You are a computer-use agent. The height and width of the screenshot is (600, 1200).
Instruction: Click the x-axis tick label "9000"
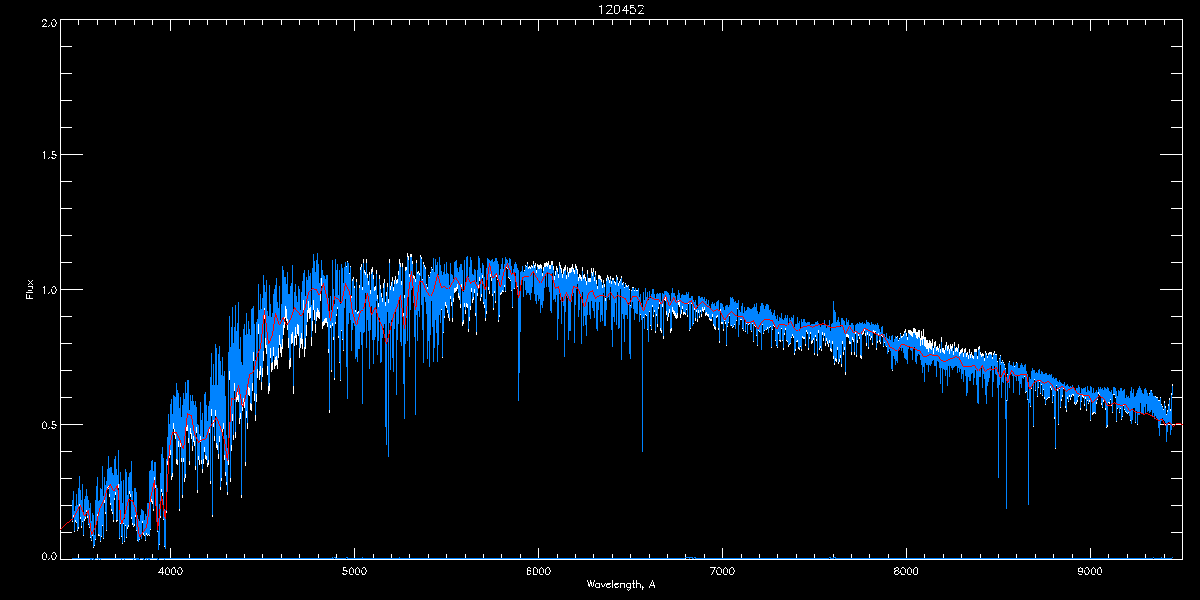click(x=1091, y=572)
